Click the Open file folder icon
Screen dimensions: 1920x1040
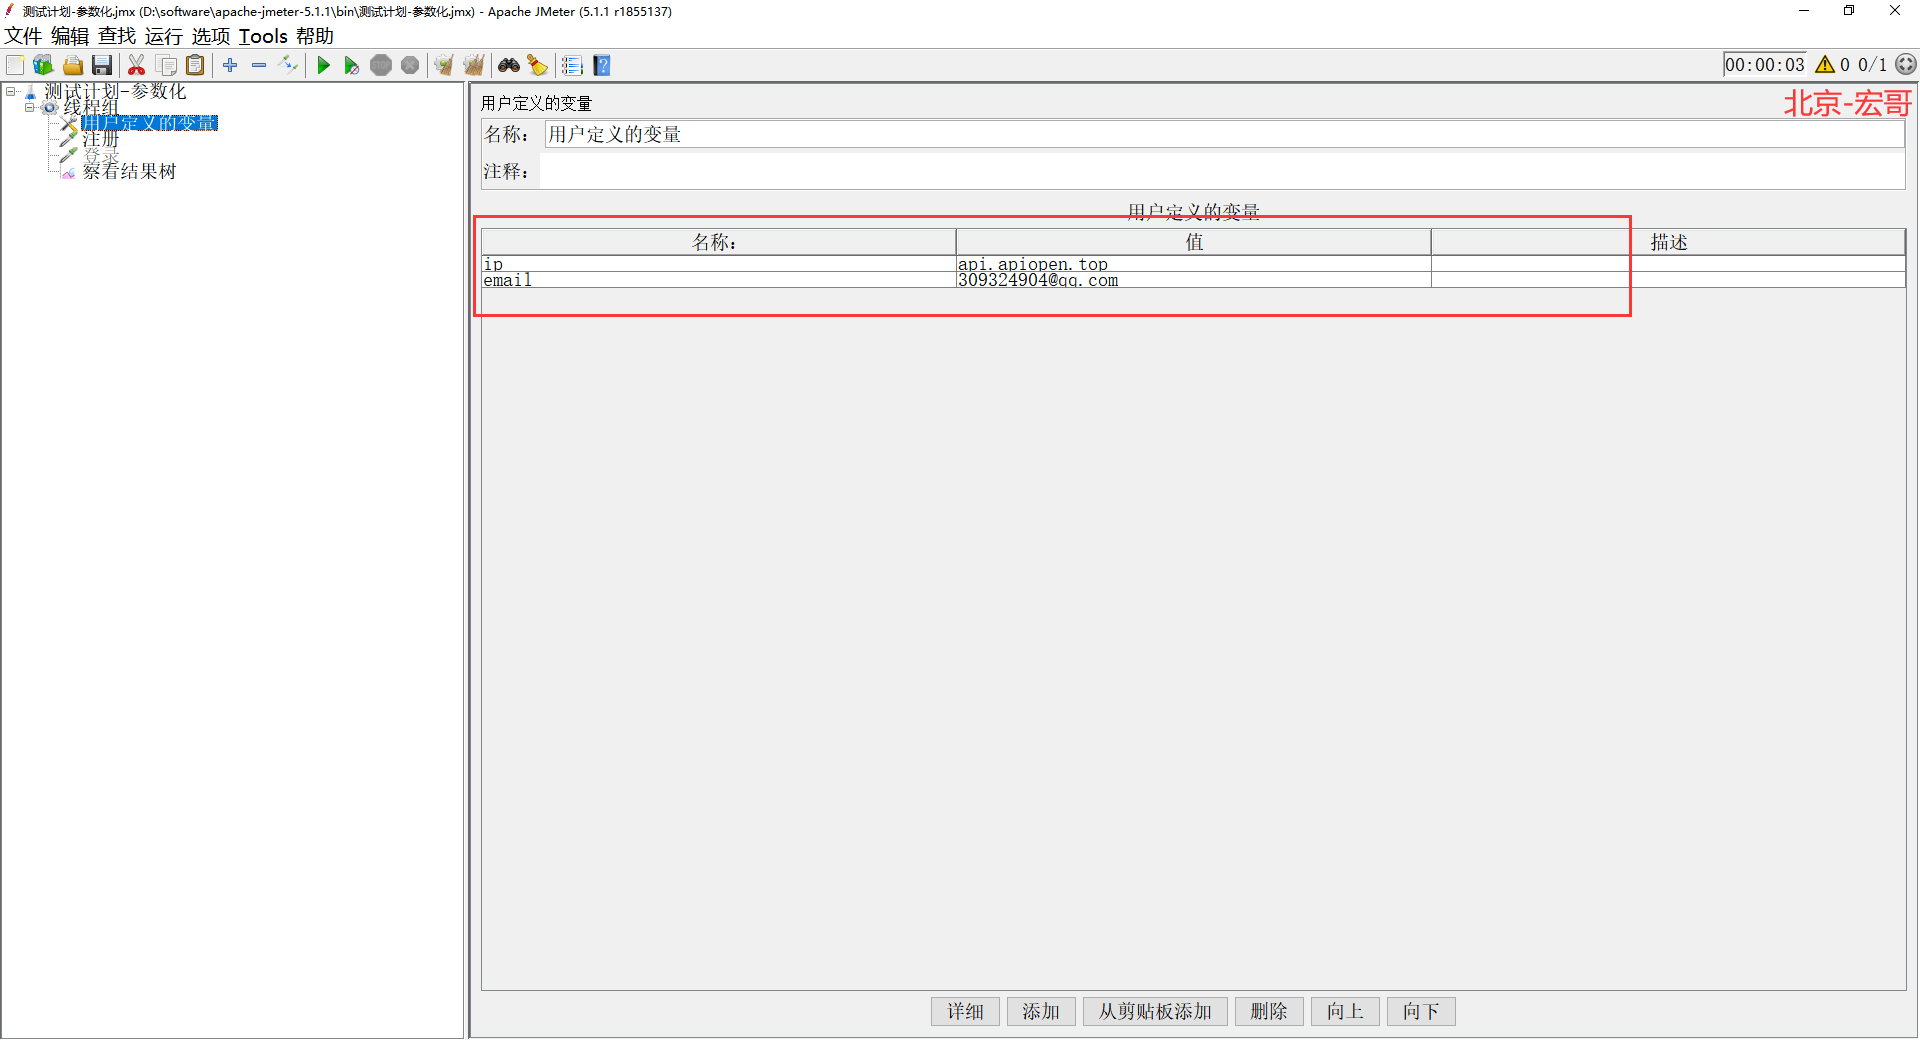point(73,65)
